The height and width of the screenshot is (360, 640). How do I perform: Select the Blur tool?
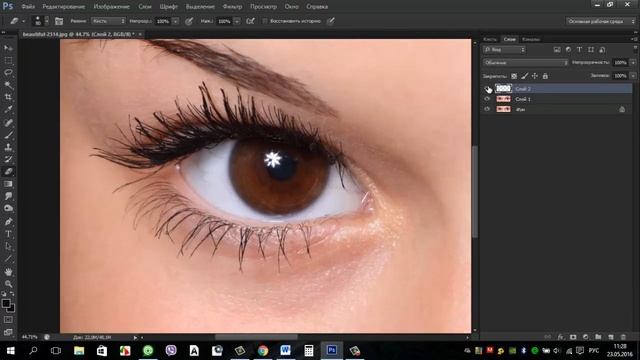click(x=8, y=196)
